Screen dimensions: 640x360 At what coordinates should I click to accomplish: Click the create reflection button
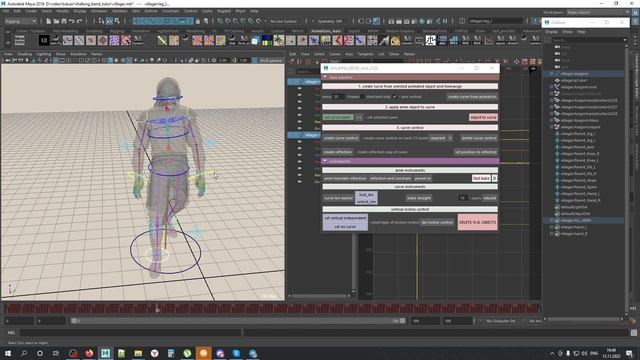(x=338, y=152)
